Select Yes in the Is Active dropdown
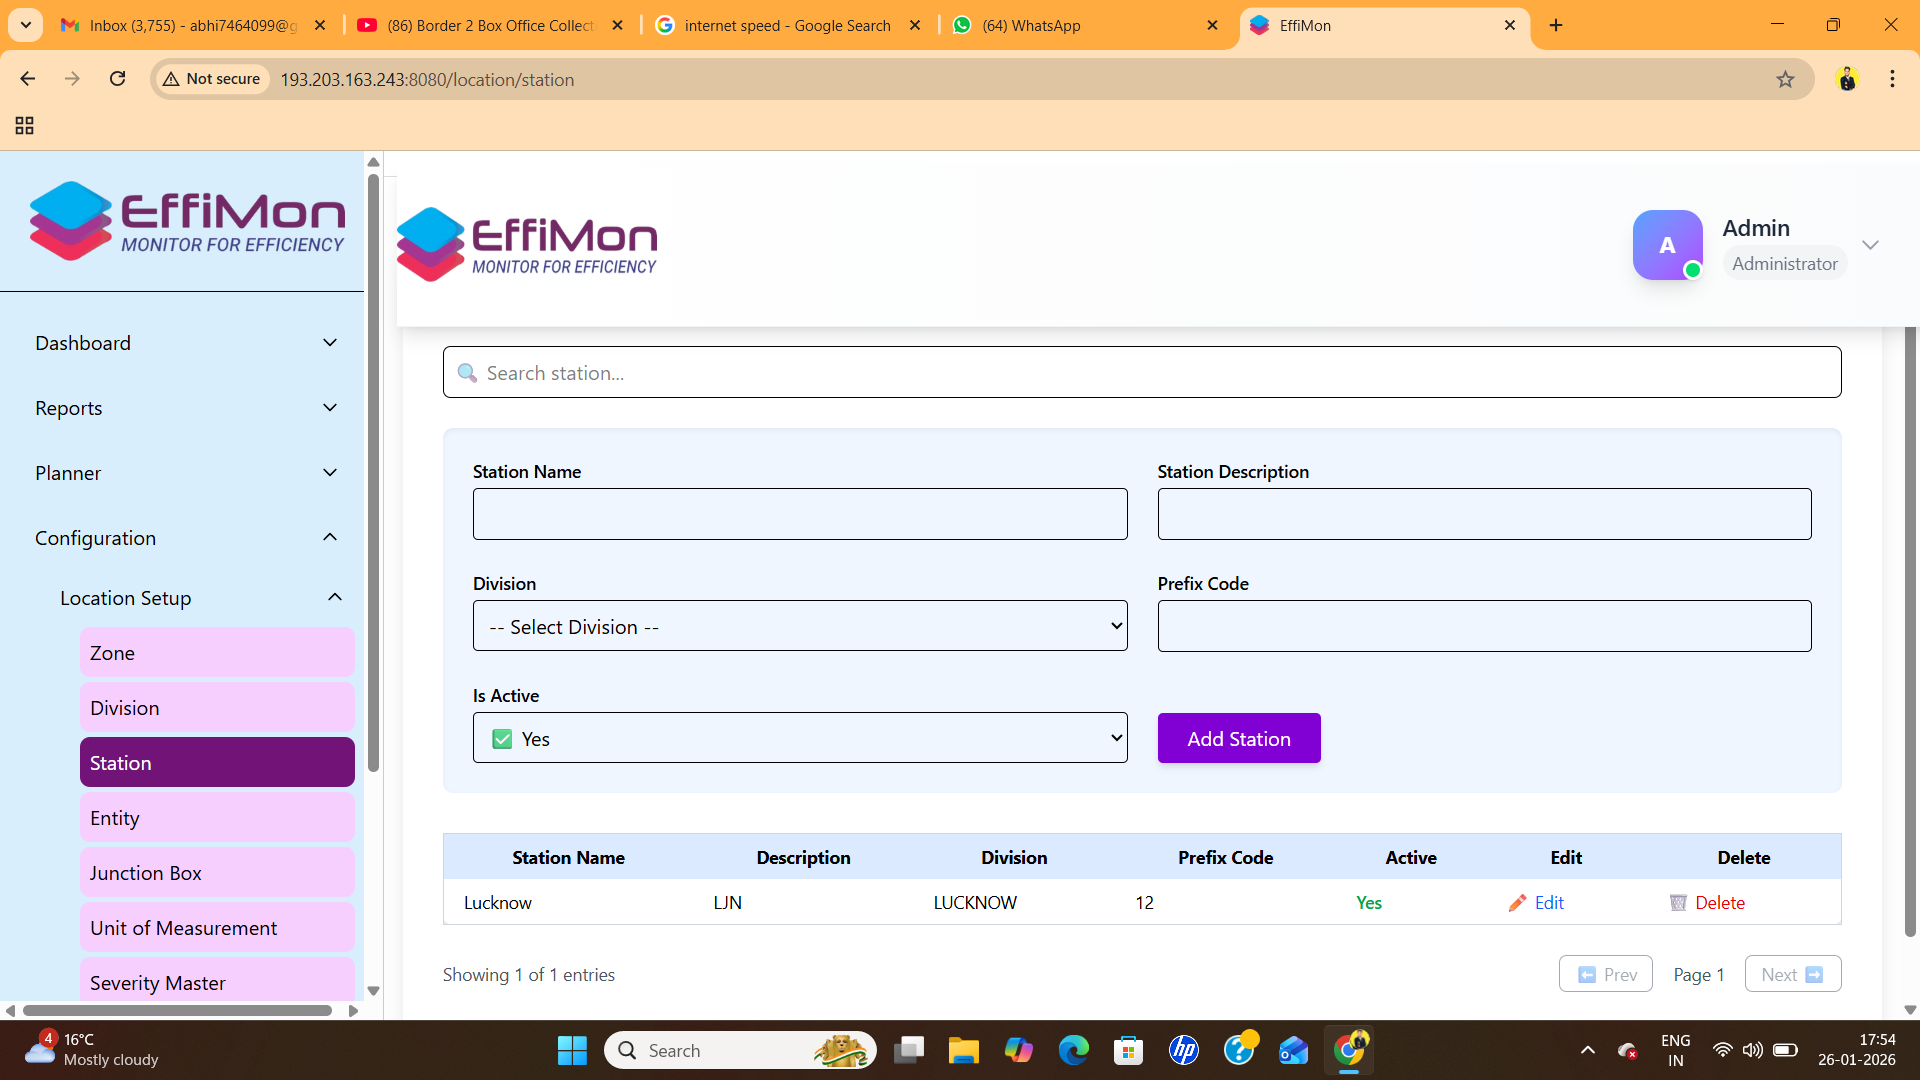The height and width of the screenshot is (1080, 1920). pos(799,738)
